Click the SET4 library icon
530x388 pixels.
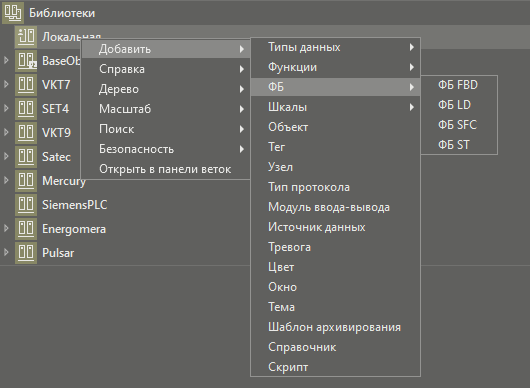[26, 108]
